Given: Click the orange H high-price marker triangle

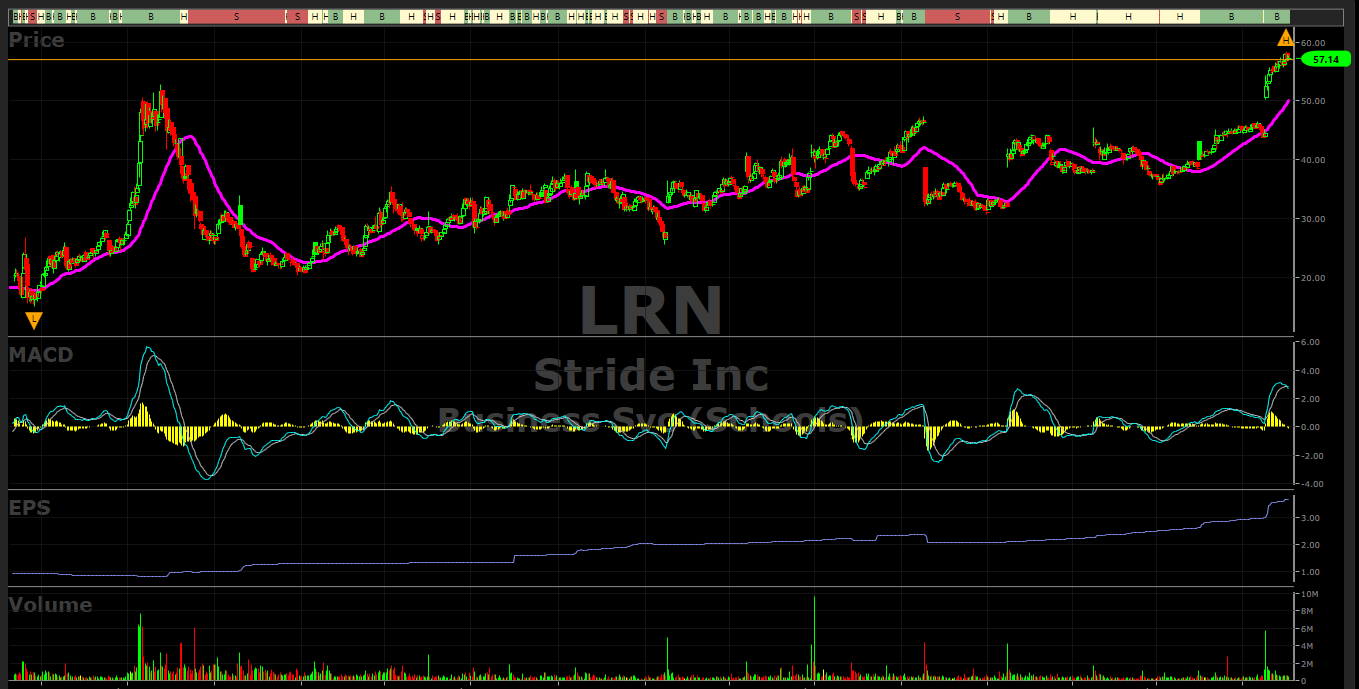Looking at the screenshot, I should tap(1286, 39).
